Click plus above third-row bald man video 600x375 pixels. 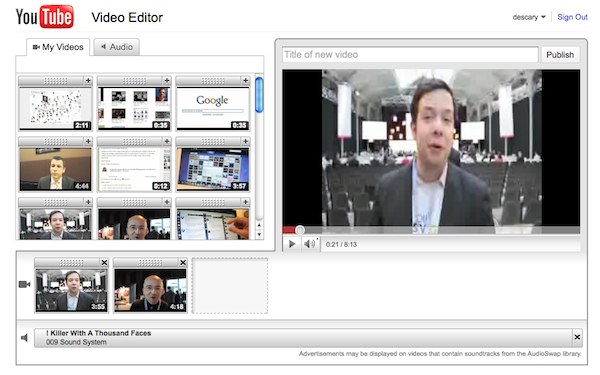[x=167, y=202]
